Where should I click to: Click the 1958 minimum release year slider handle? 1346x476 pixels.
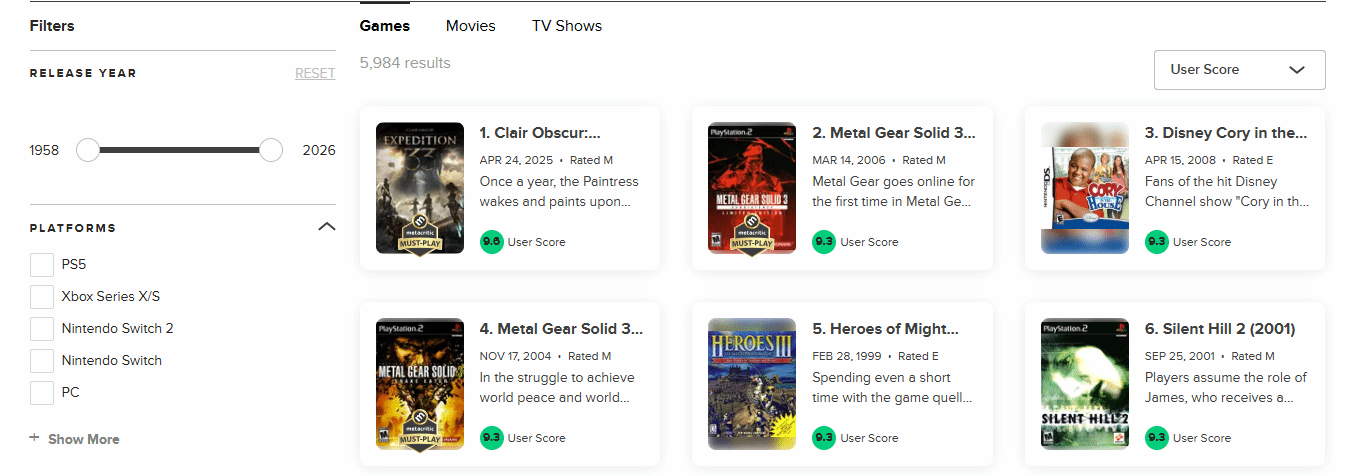pos(88,150)
